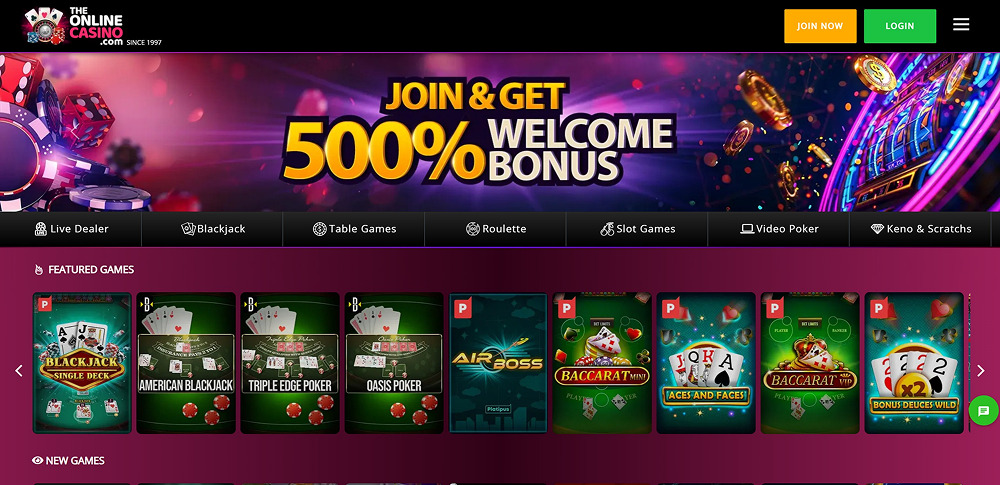Viewport: 1000px width, 485px height.
Task: Click the Keno & Scratchs diamond icon
Action: click(877, 228)
